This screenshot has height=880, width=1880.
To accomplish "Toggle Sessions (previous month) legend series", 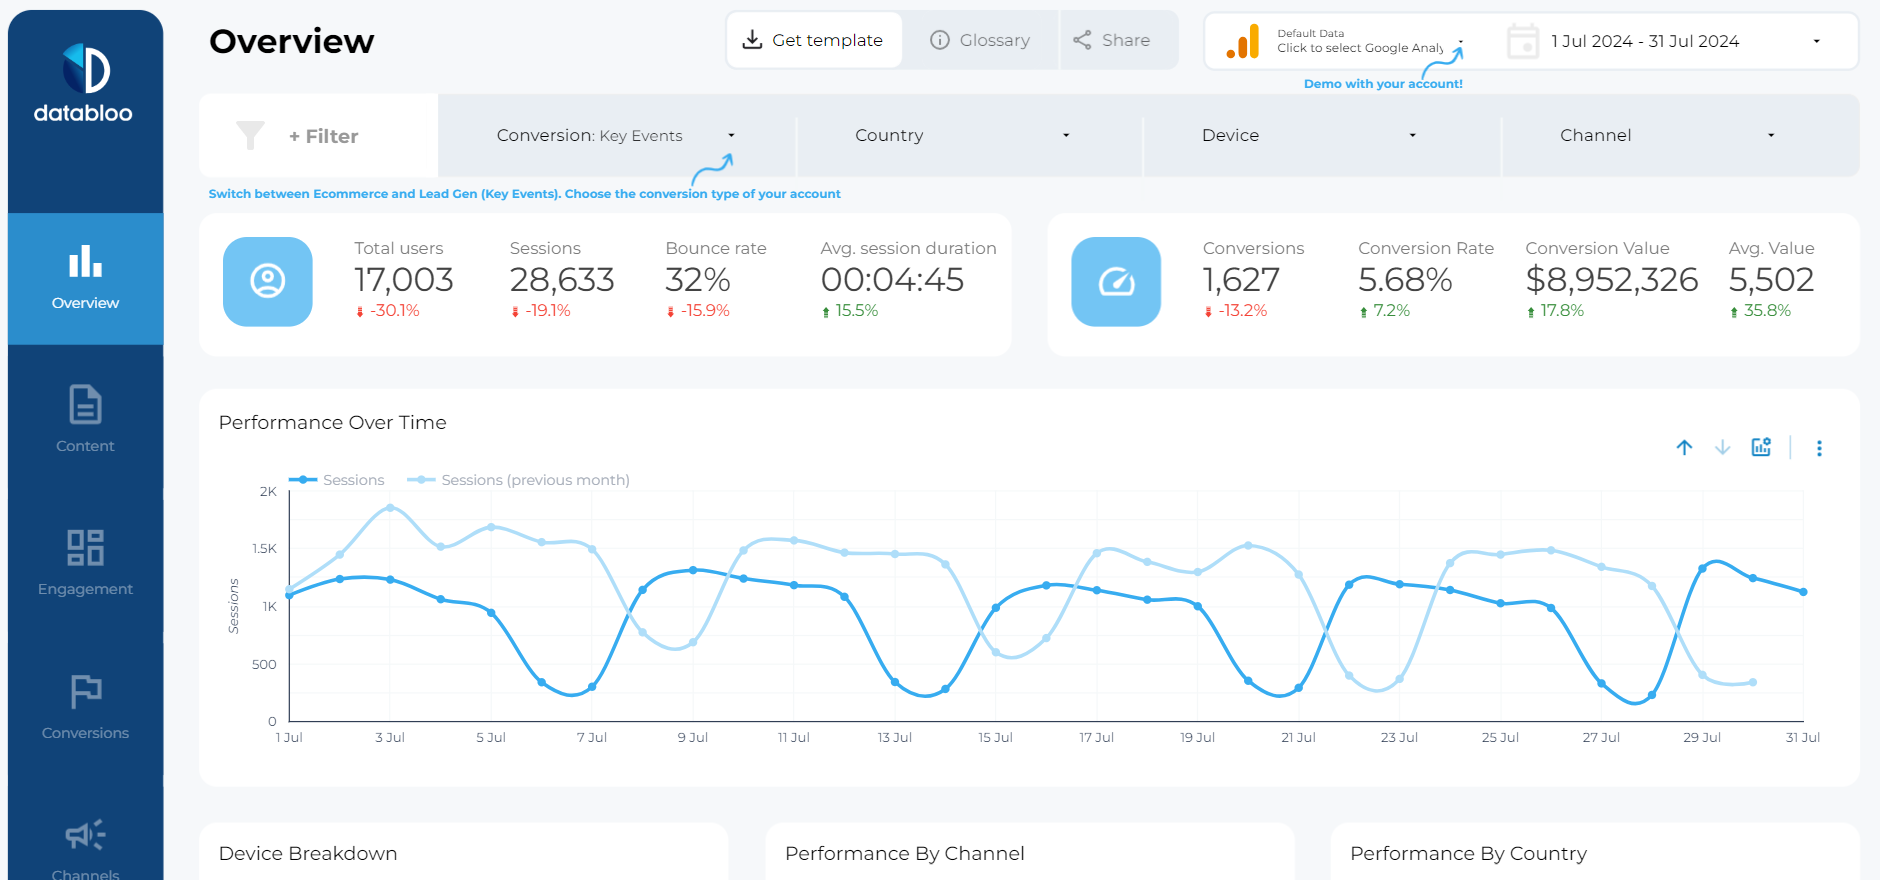I will coord(518,480).
